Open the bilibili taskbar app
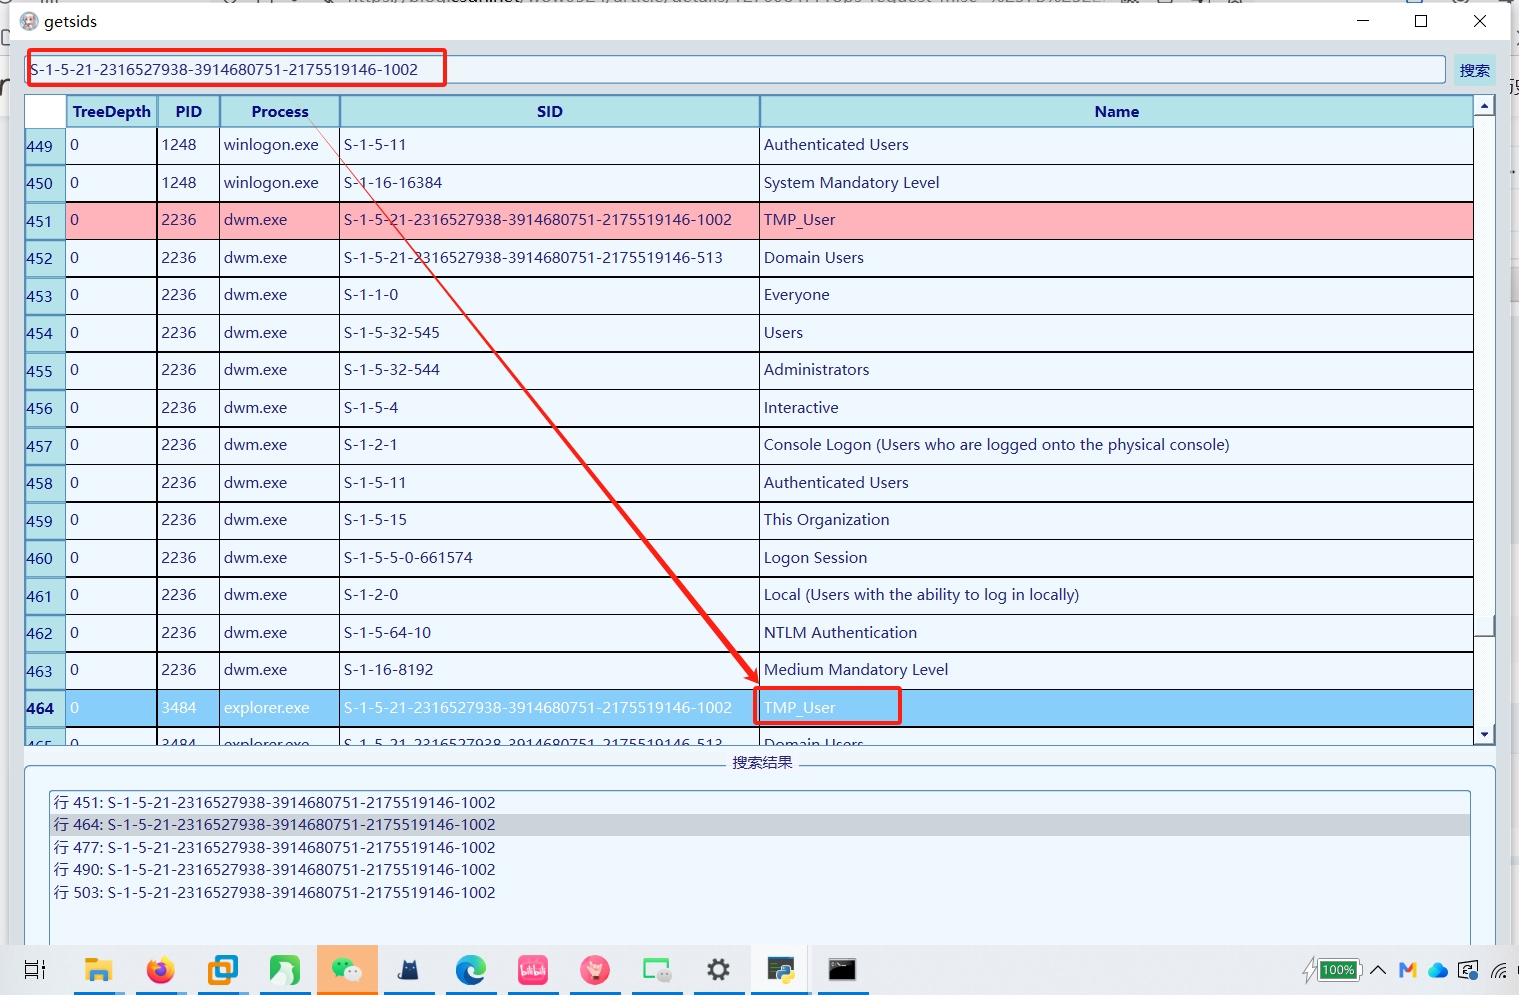Viewport: 1519px width, 995px height. point(533,969)
